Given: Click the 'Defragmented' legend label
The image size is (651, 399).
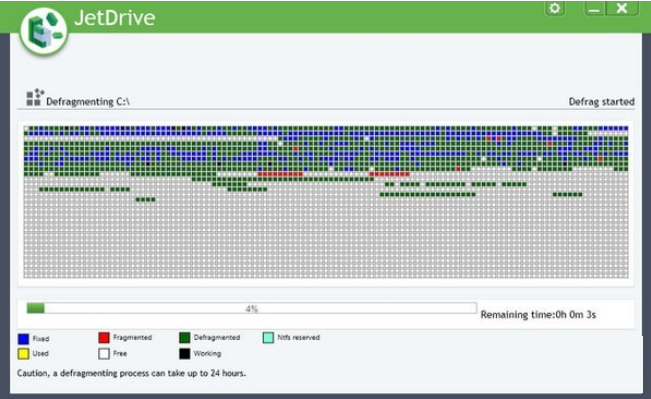Looking at the screenshot, I should [x=217, y=338].
